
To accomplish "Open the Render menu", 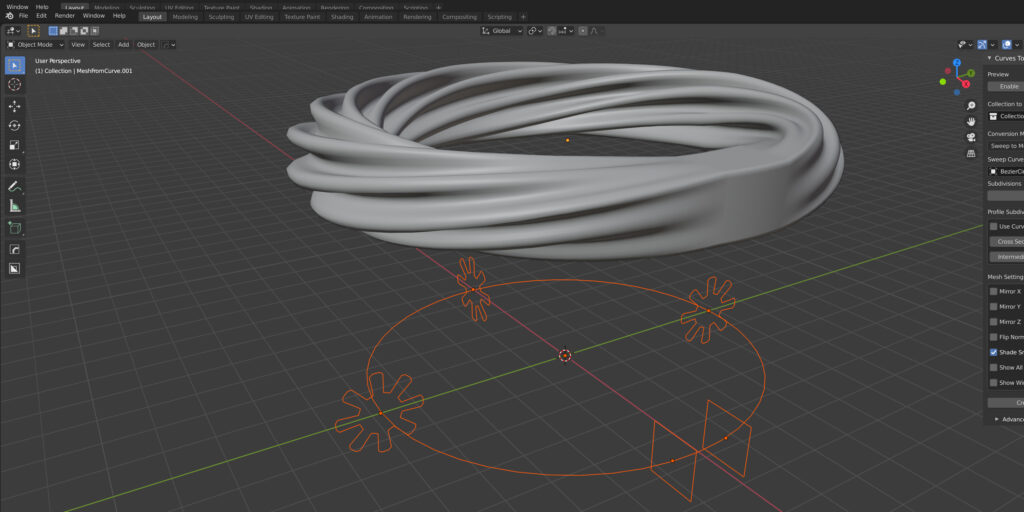I will tap(65, 16).
